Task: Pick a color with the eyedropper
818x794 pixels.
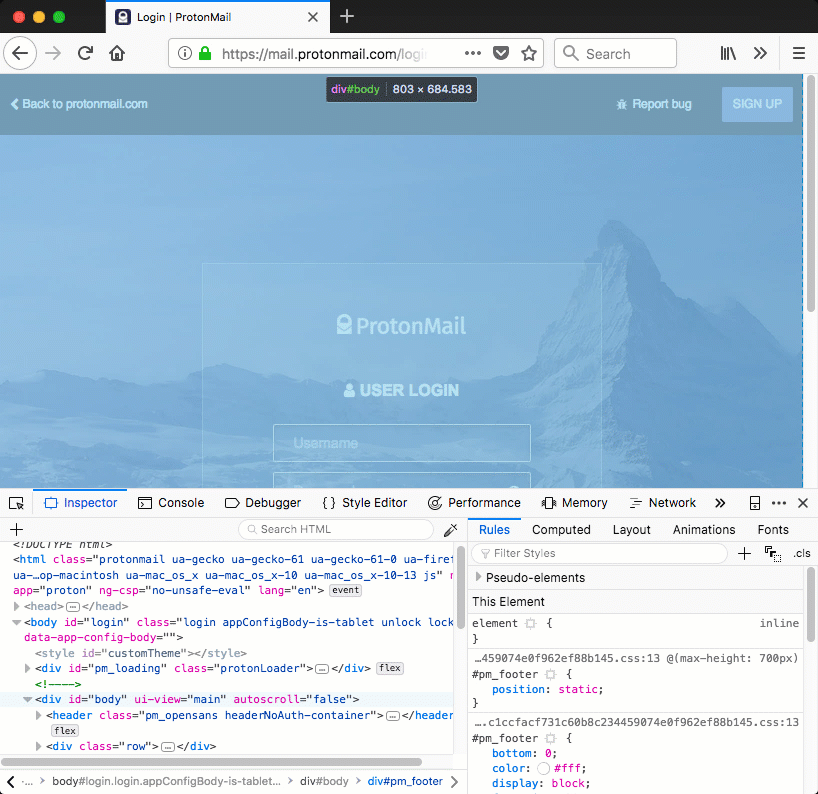Action: click(x=450, y=530)
